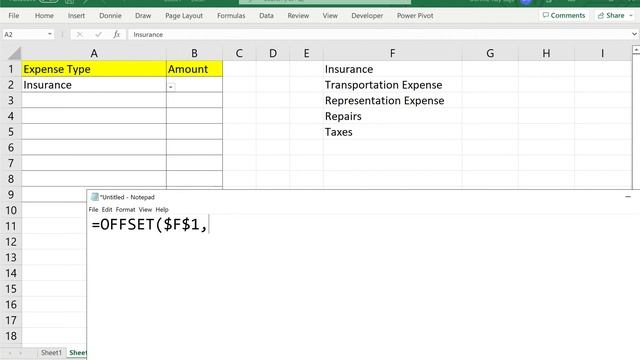The height and width of the screenshot is (360, 640).
Task: Open Notepad View menu
Action: (145, 209)
